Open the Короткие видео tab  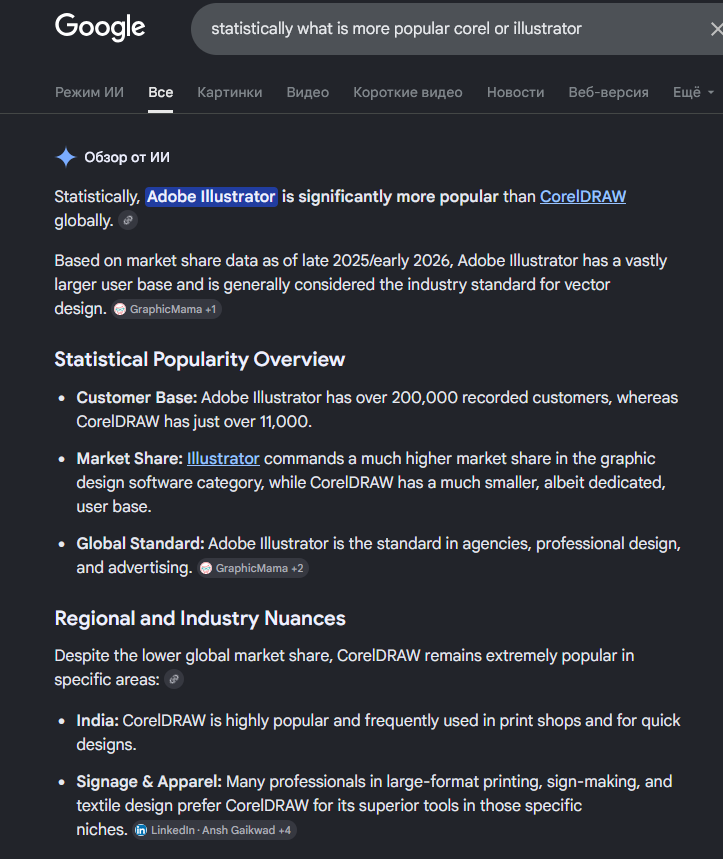408,92
